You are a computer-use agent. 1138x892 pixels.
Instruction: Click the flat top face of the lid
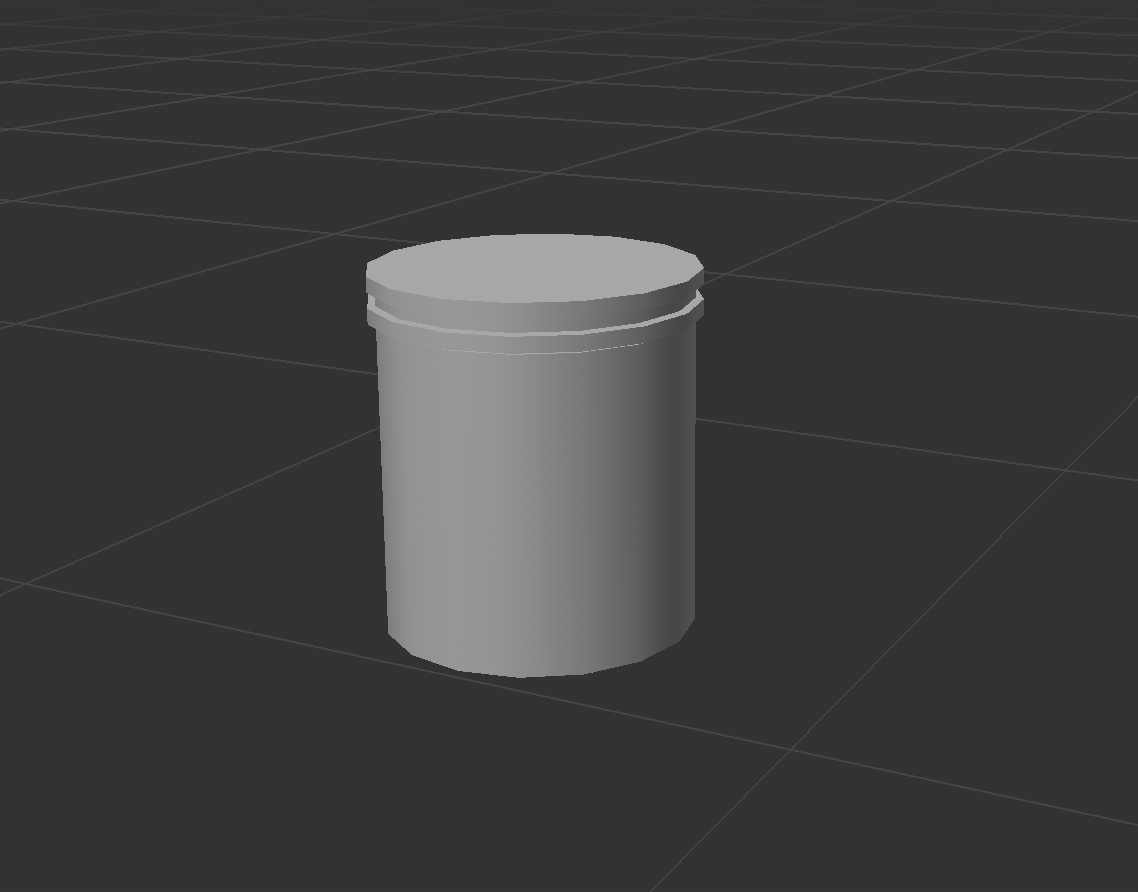click(533, 265)
